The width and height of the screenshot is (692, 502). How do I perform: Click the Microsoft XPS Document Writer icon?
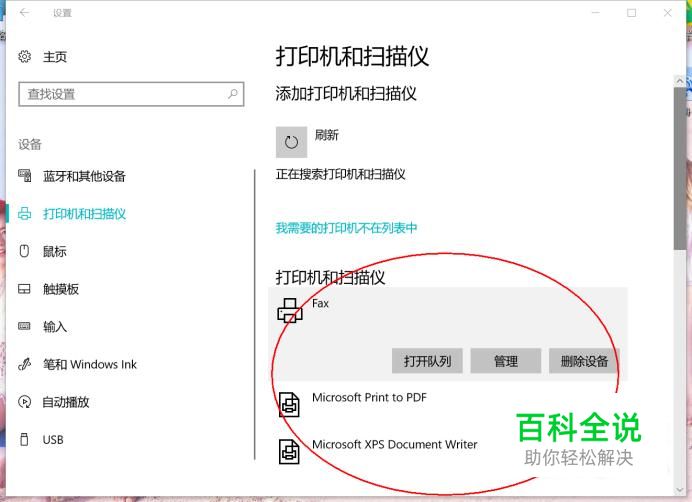289,451
